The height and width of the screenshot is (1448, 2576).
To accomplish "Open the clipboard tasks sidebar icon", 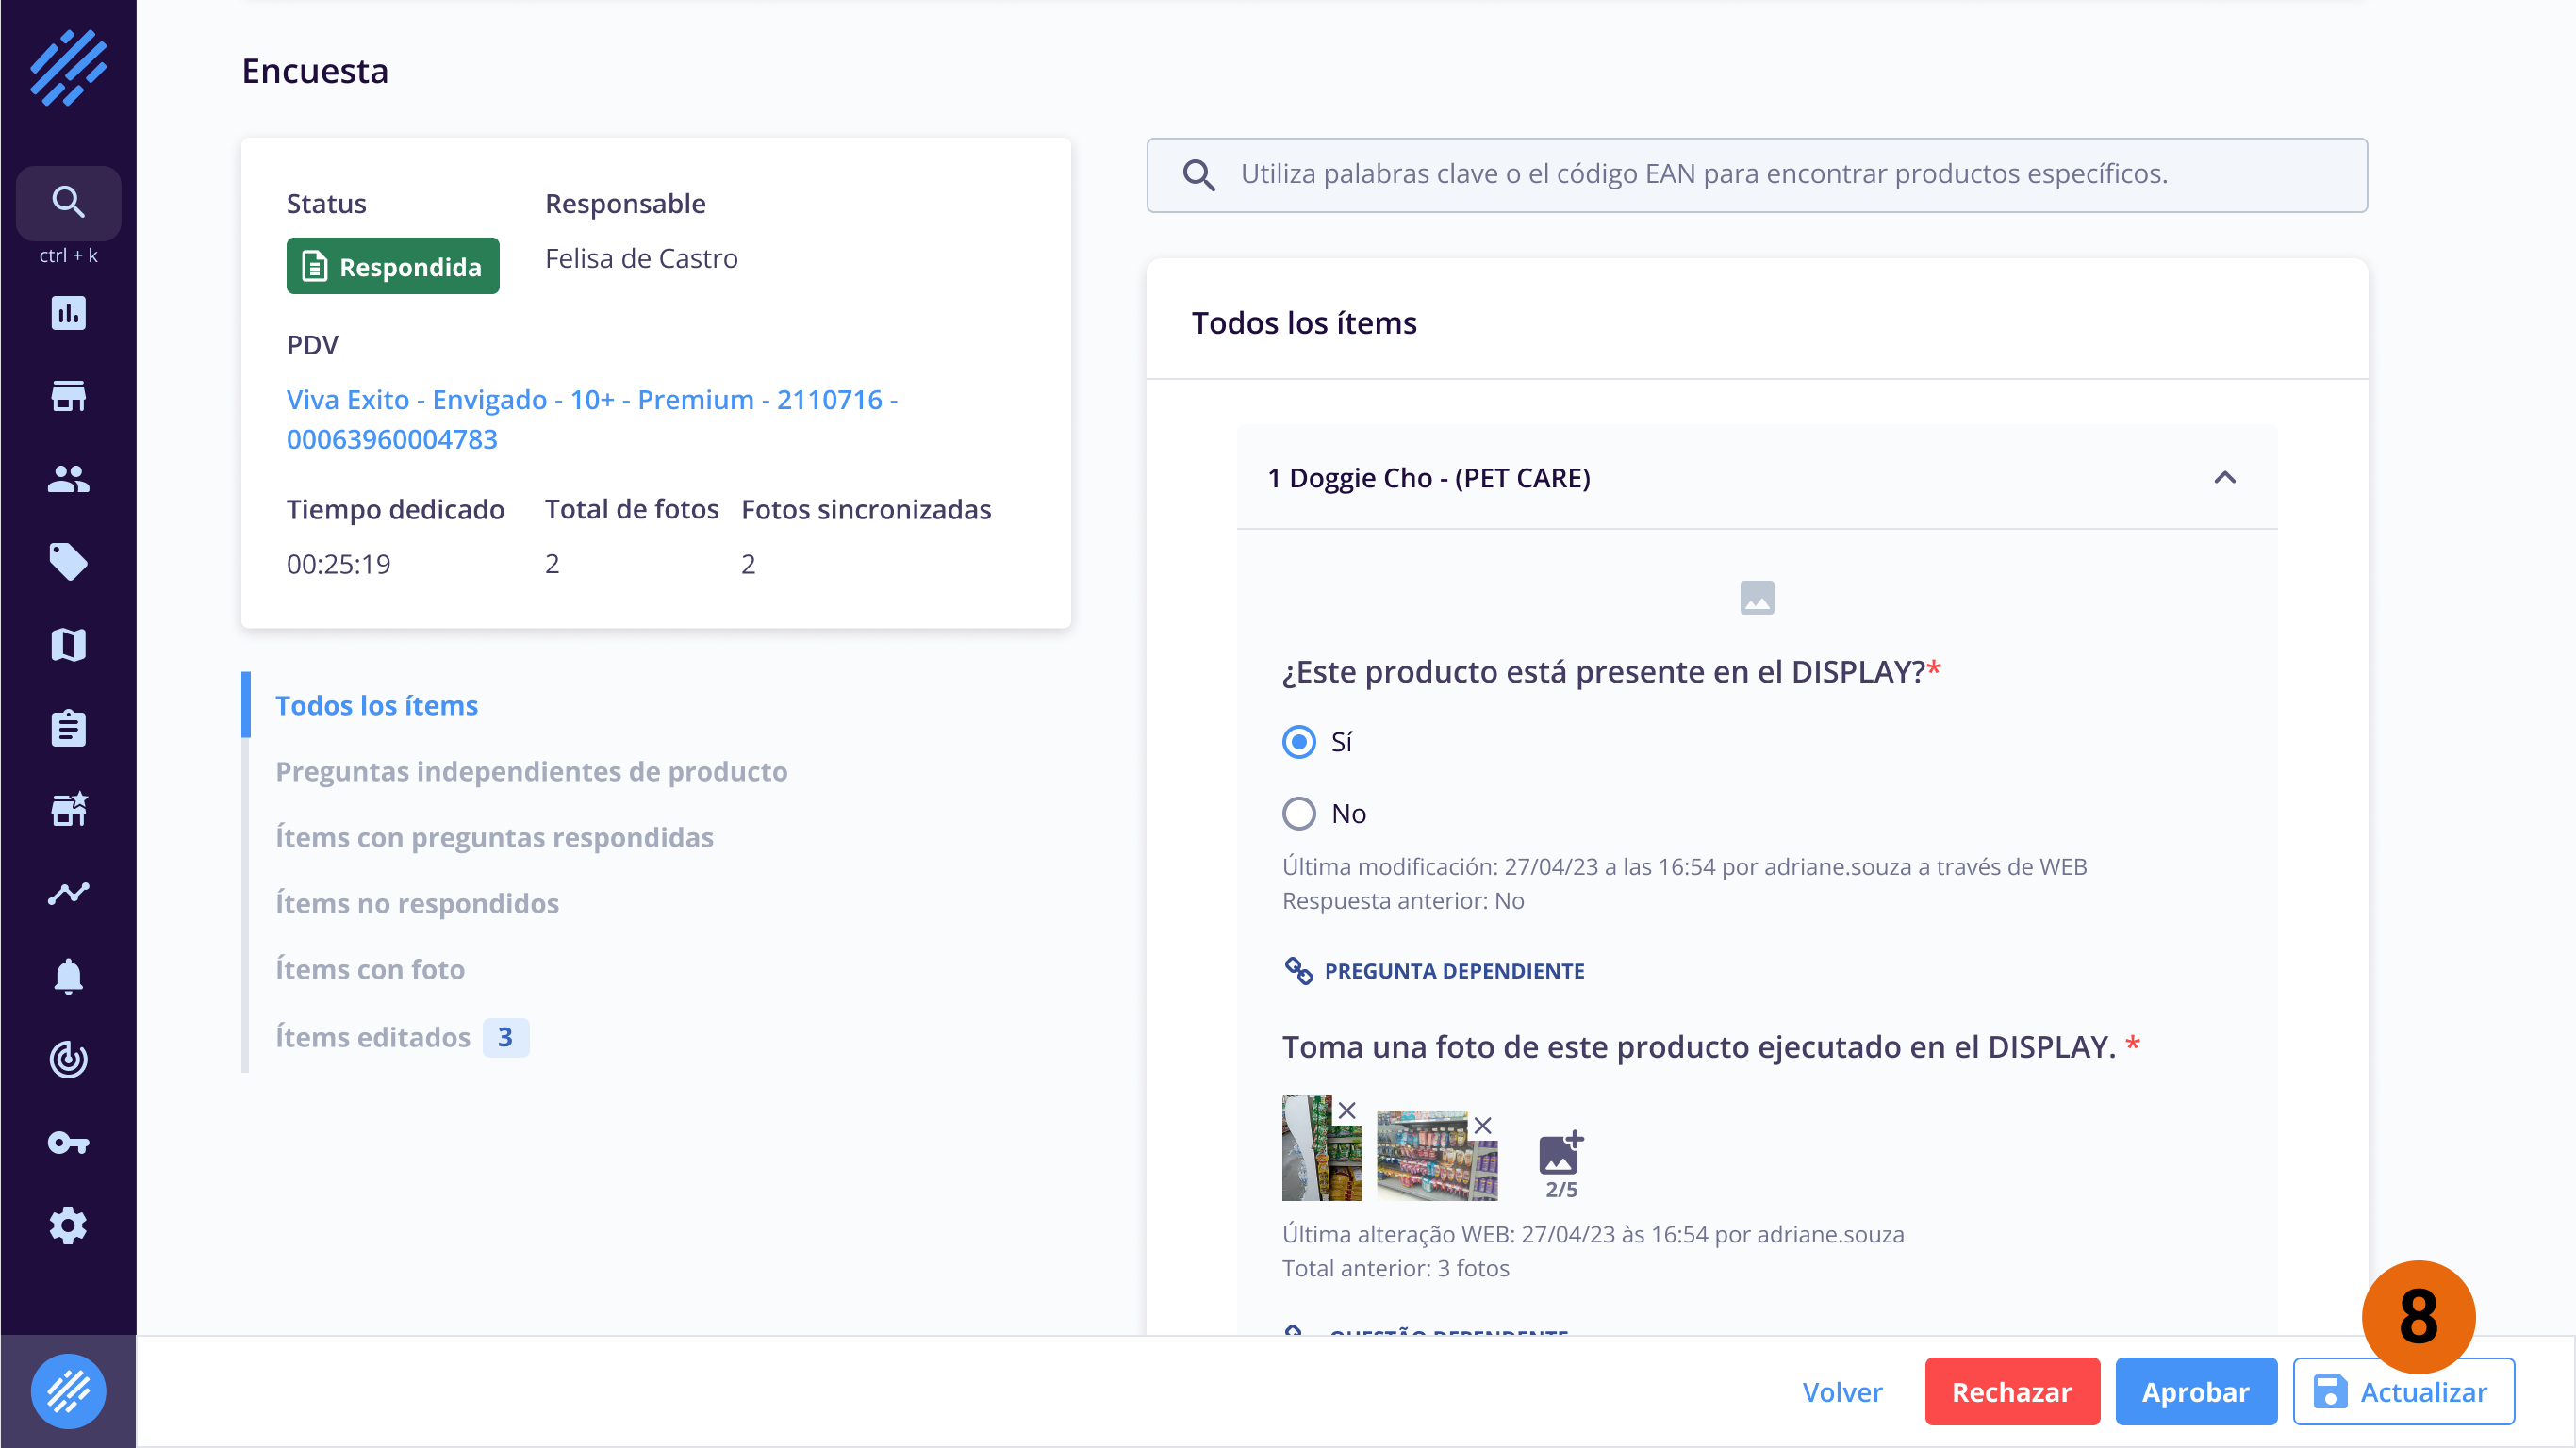I will (x=68, y=728).
